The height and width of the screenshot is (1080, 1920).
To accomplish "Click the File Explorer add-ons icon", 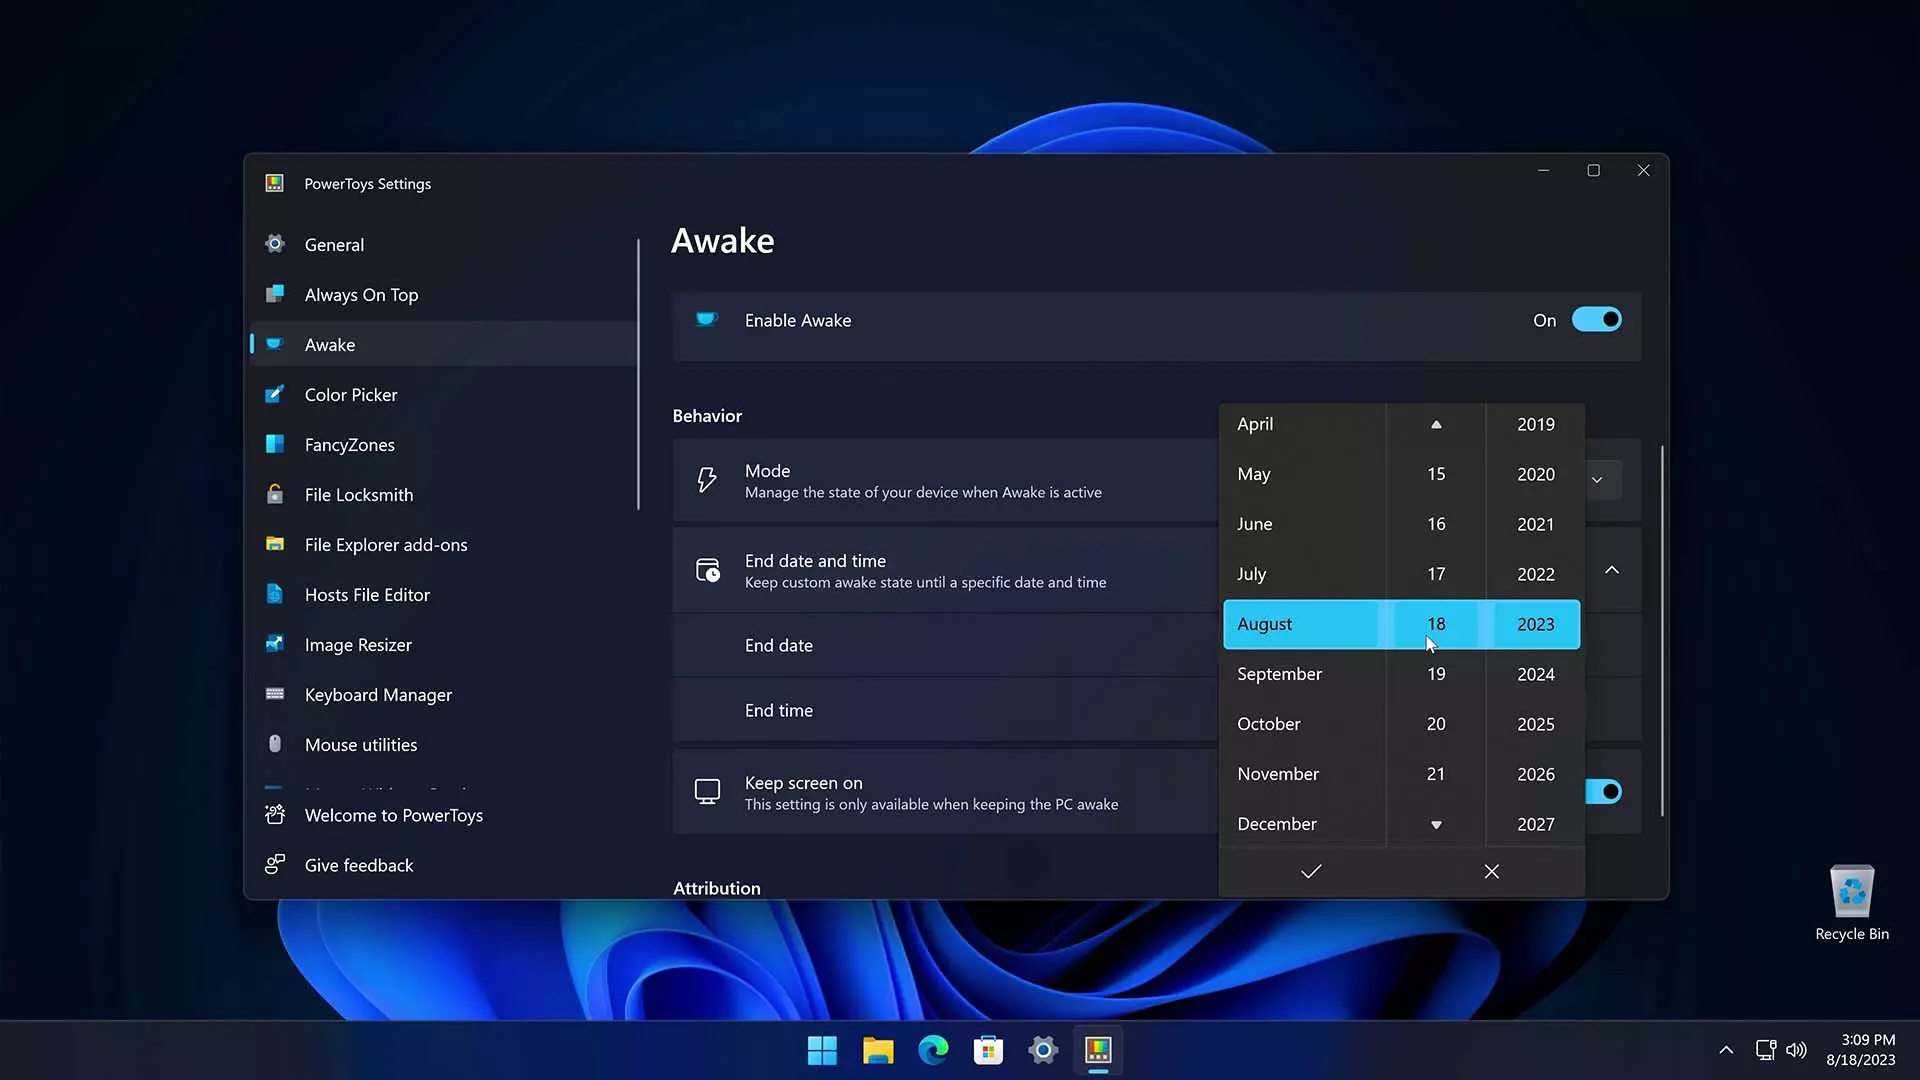I will (x=275, y=544).
